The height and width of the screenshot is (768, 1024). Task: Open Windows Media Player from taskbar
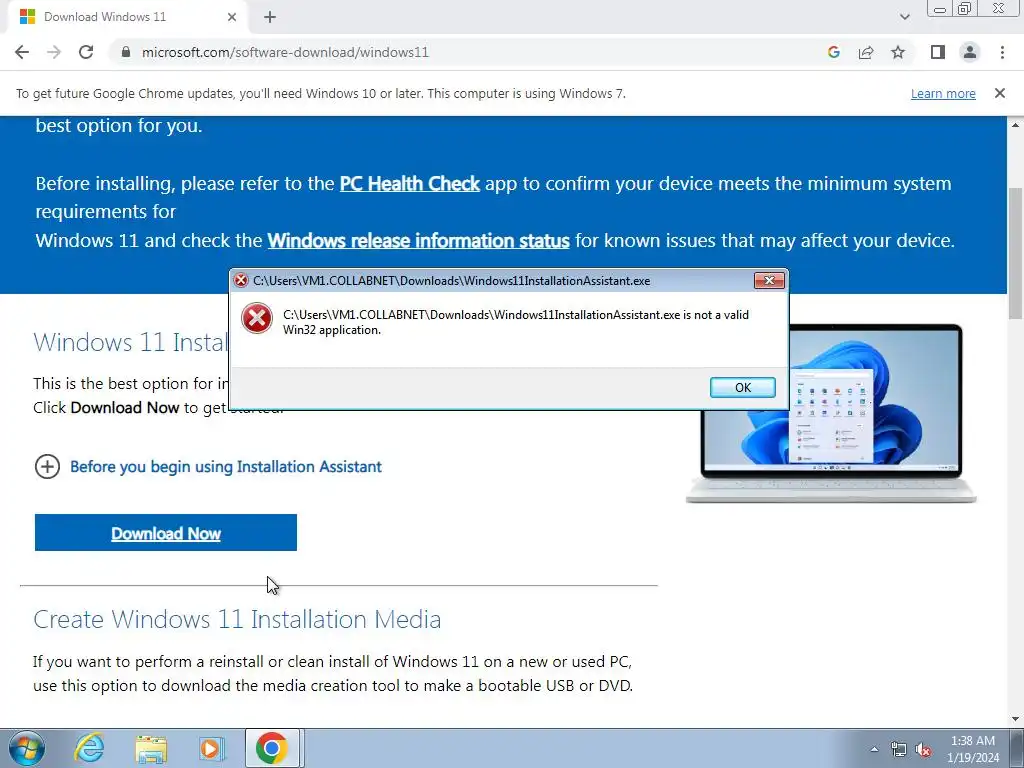tap(212, 748)
